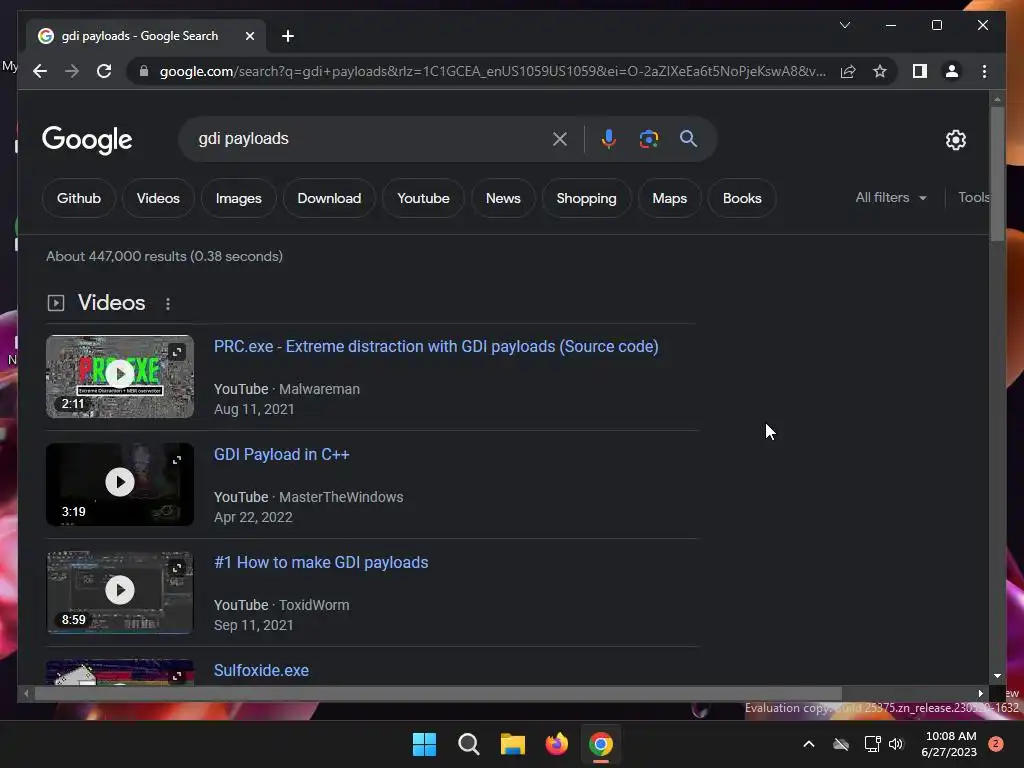Close the gdi payloads tab
This screenshot has height=768, width=1024.
pyautogui.click(x=249, y=36)
